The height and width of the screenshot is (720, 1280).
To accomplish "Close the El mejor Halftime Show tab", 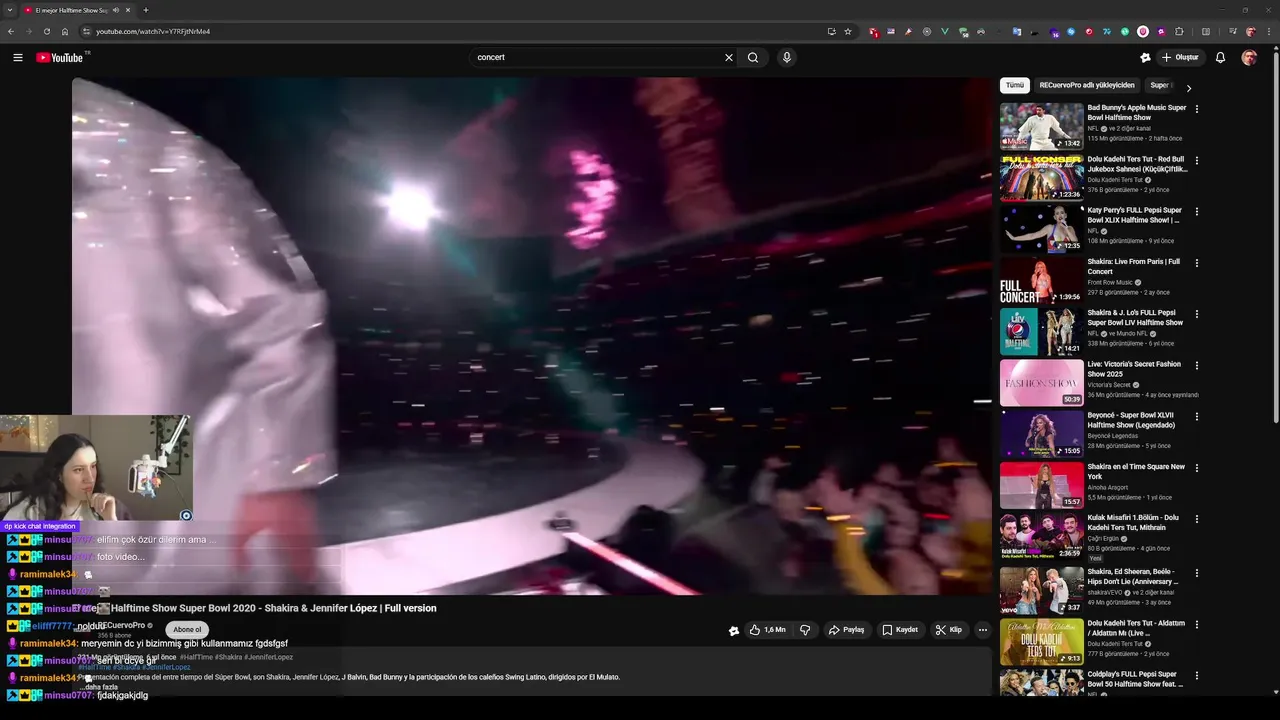I will 128,10.
